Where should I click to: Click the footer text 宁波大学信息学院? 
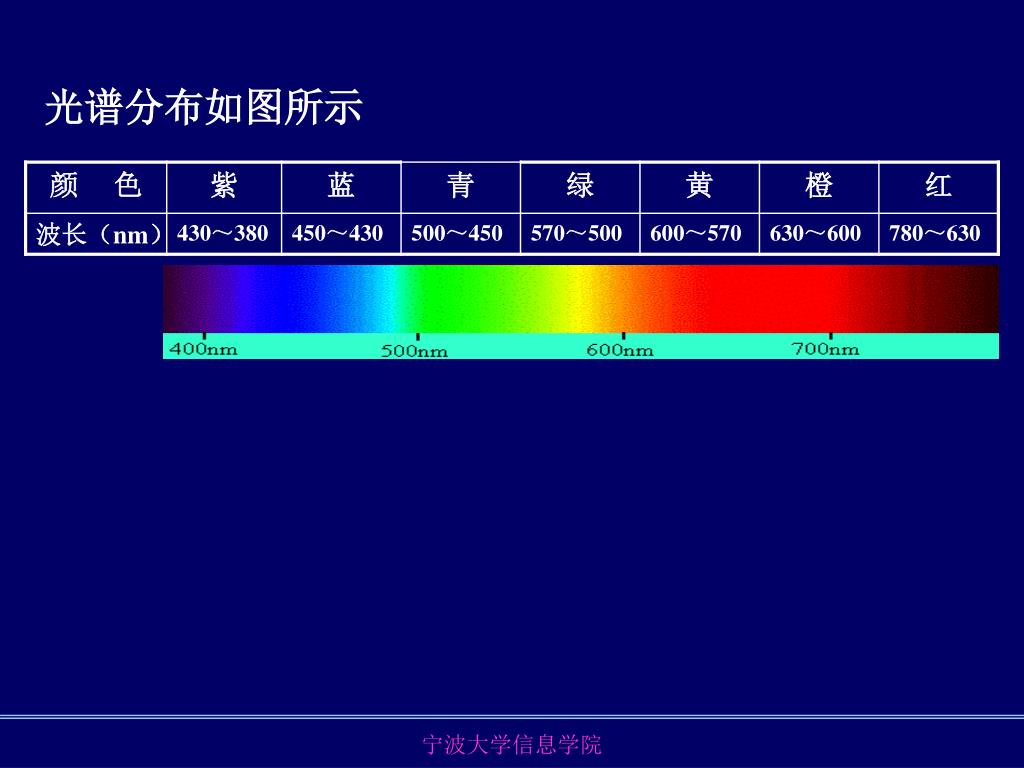(511, 744)
